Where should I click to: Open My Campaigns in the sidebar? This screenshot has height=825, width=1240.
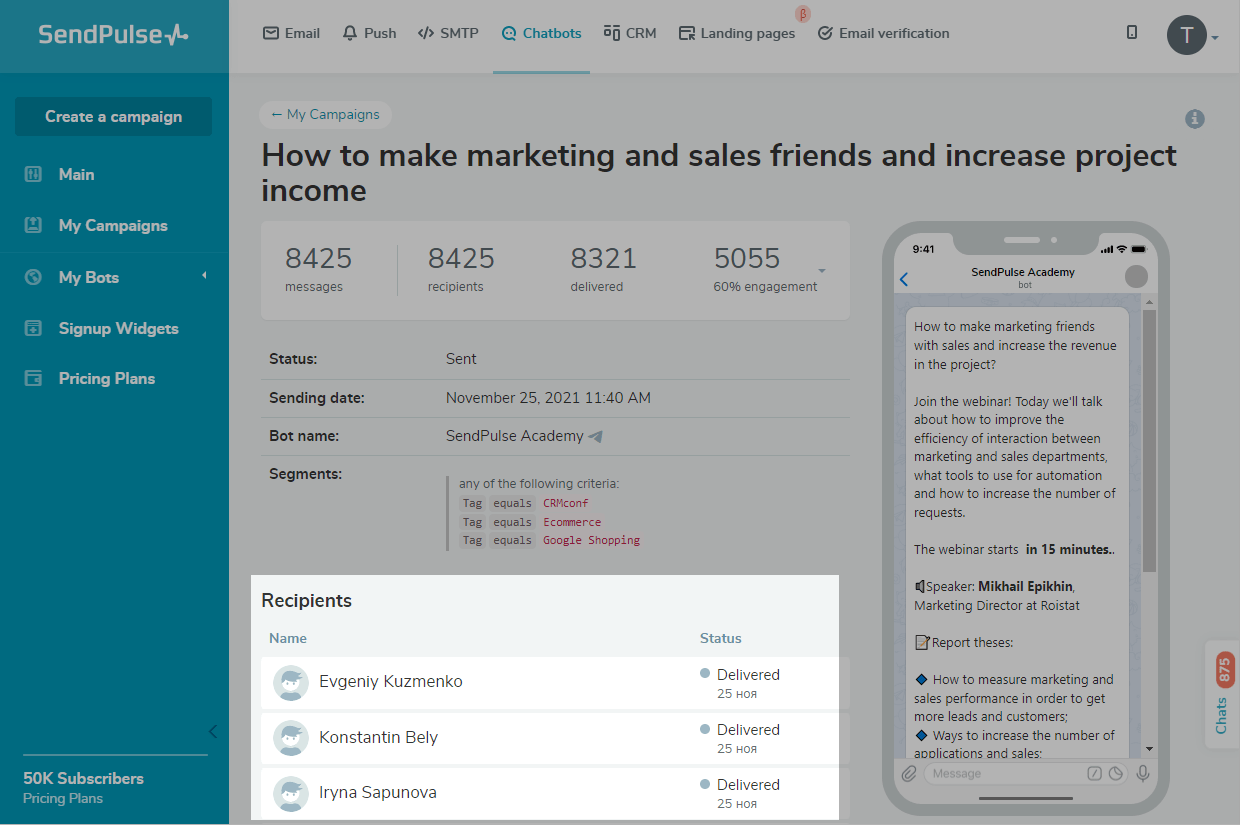pos(113,225)
